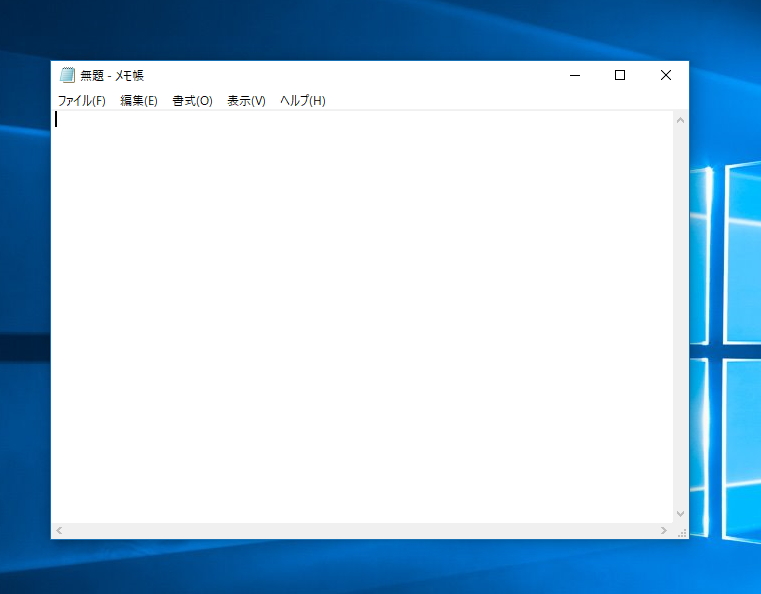The width and height of the screenshot is (761, 594).
Task: Click the 無題 - メモ帳 window title
Action: pyautogui.click(x=112, y=76)
